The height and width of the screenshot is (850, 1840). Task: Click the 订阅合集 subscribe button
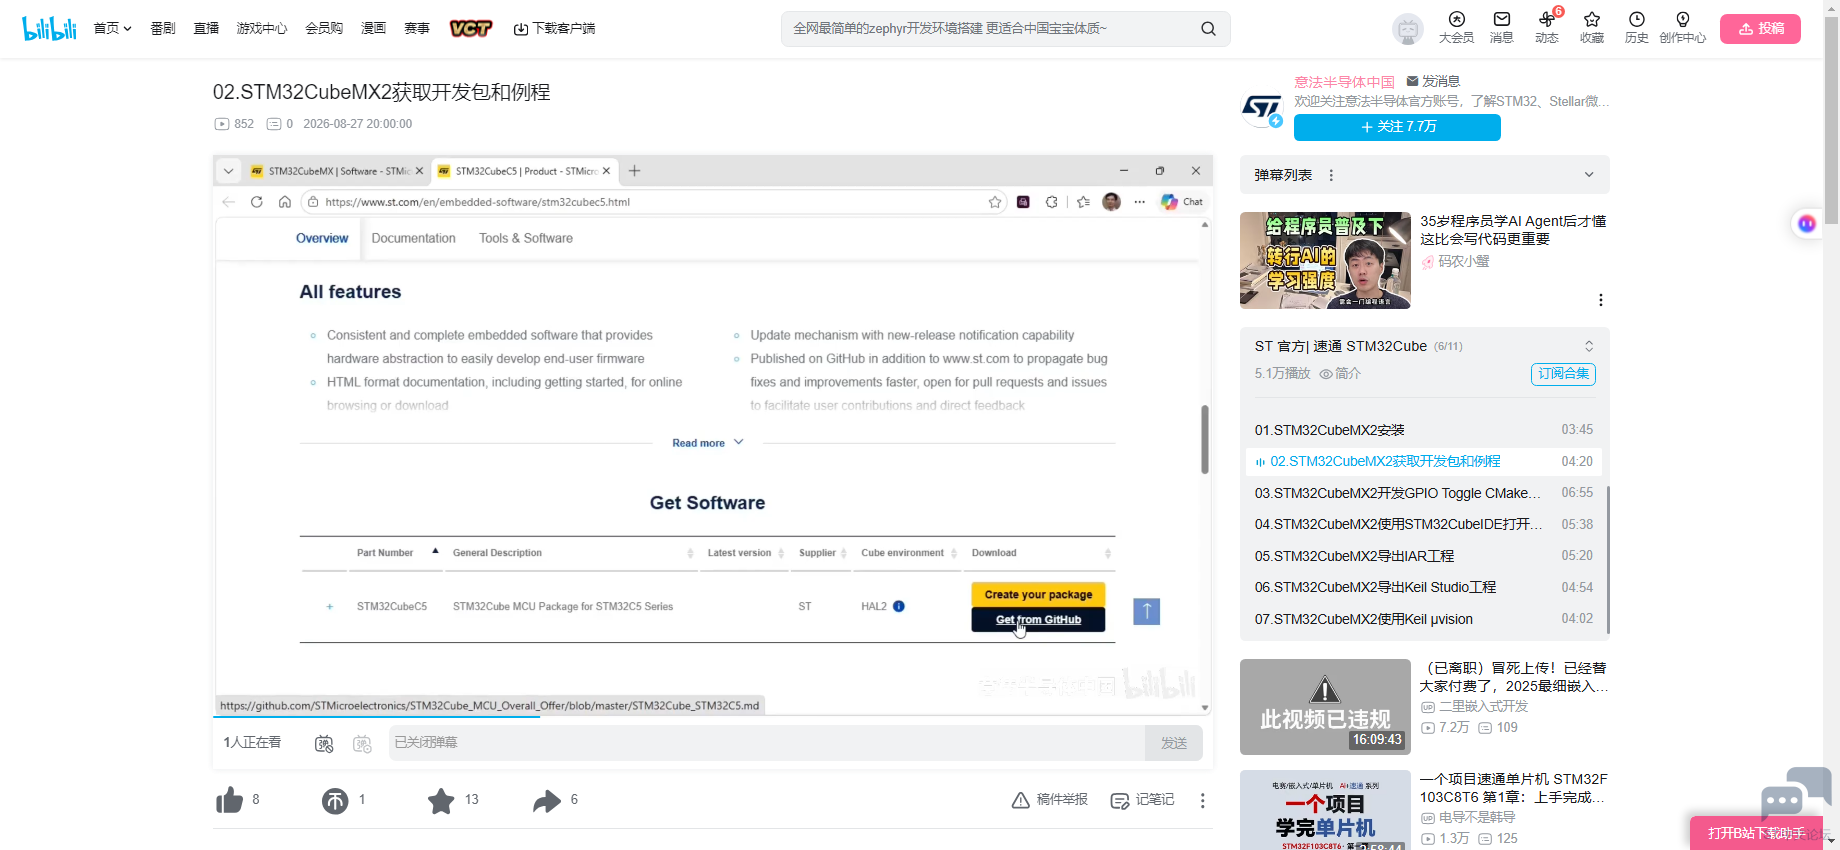[x=1563, y=374]
